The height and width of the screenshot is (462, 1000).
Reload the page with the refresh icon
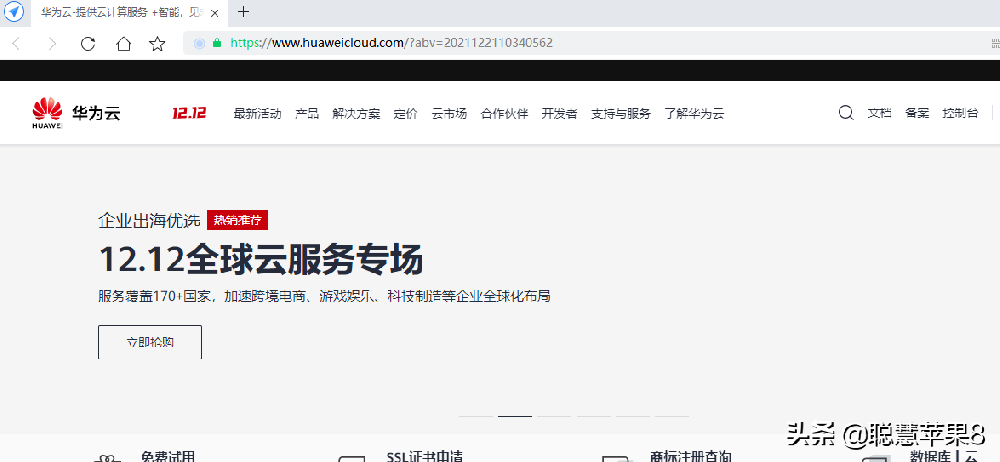88,43
